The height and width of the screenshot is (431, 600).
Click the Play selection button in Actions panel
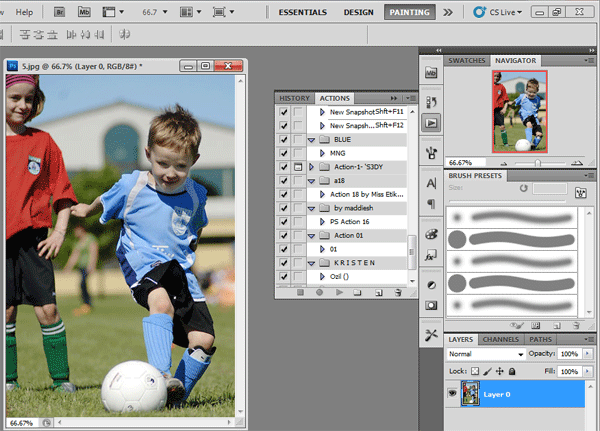point(340,292)
